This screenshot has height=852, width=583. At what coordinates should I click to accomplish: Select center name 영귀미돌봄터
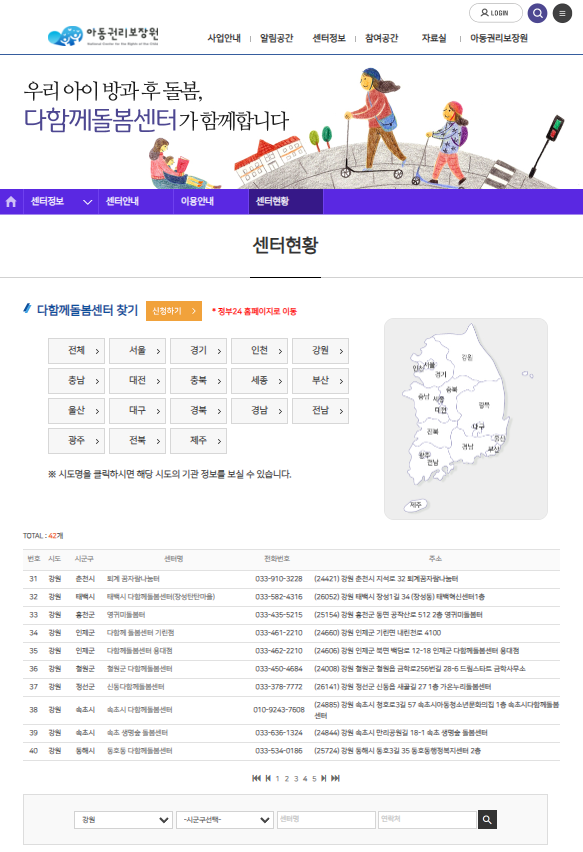coord(126,615)
